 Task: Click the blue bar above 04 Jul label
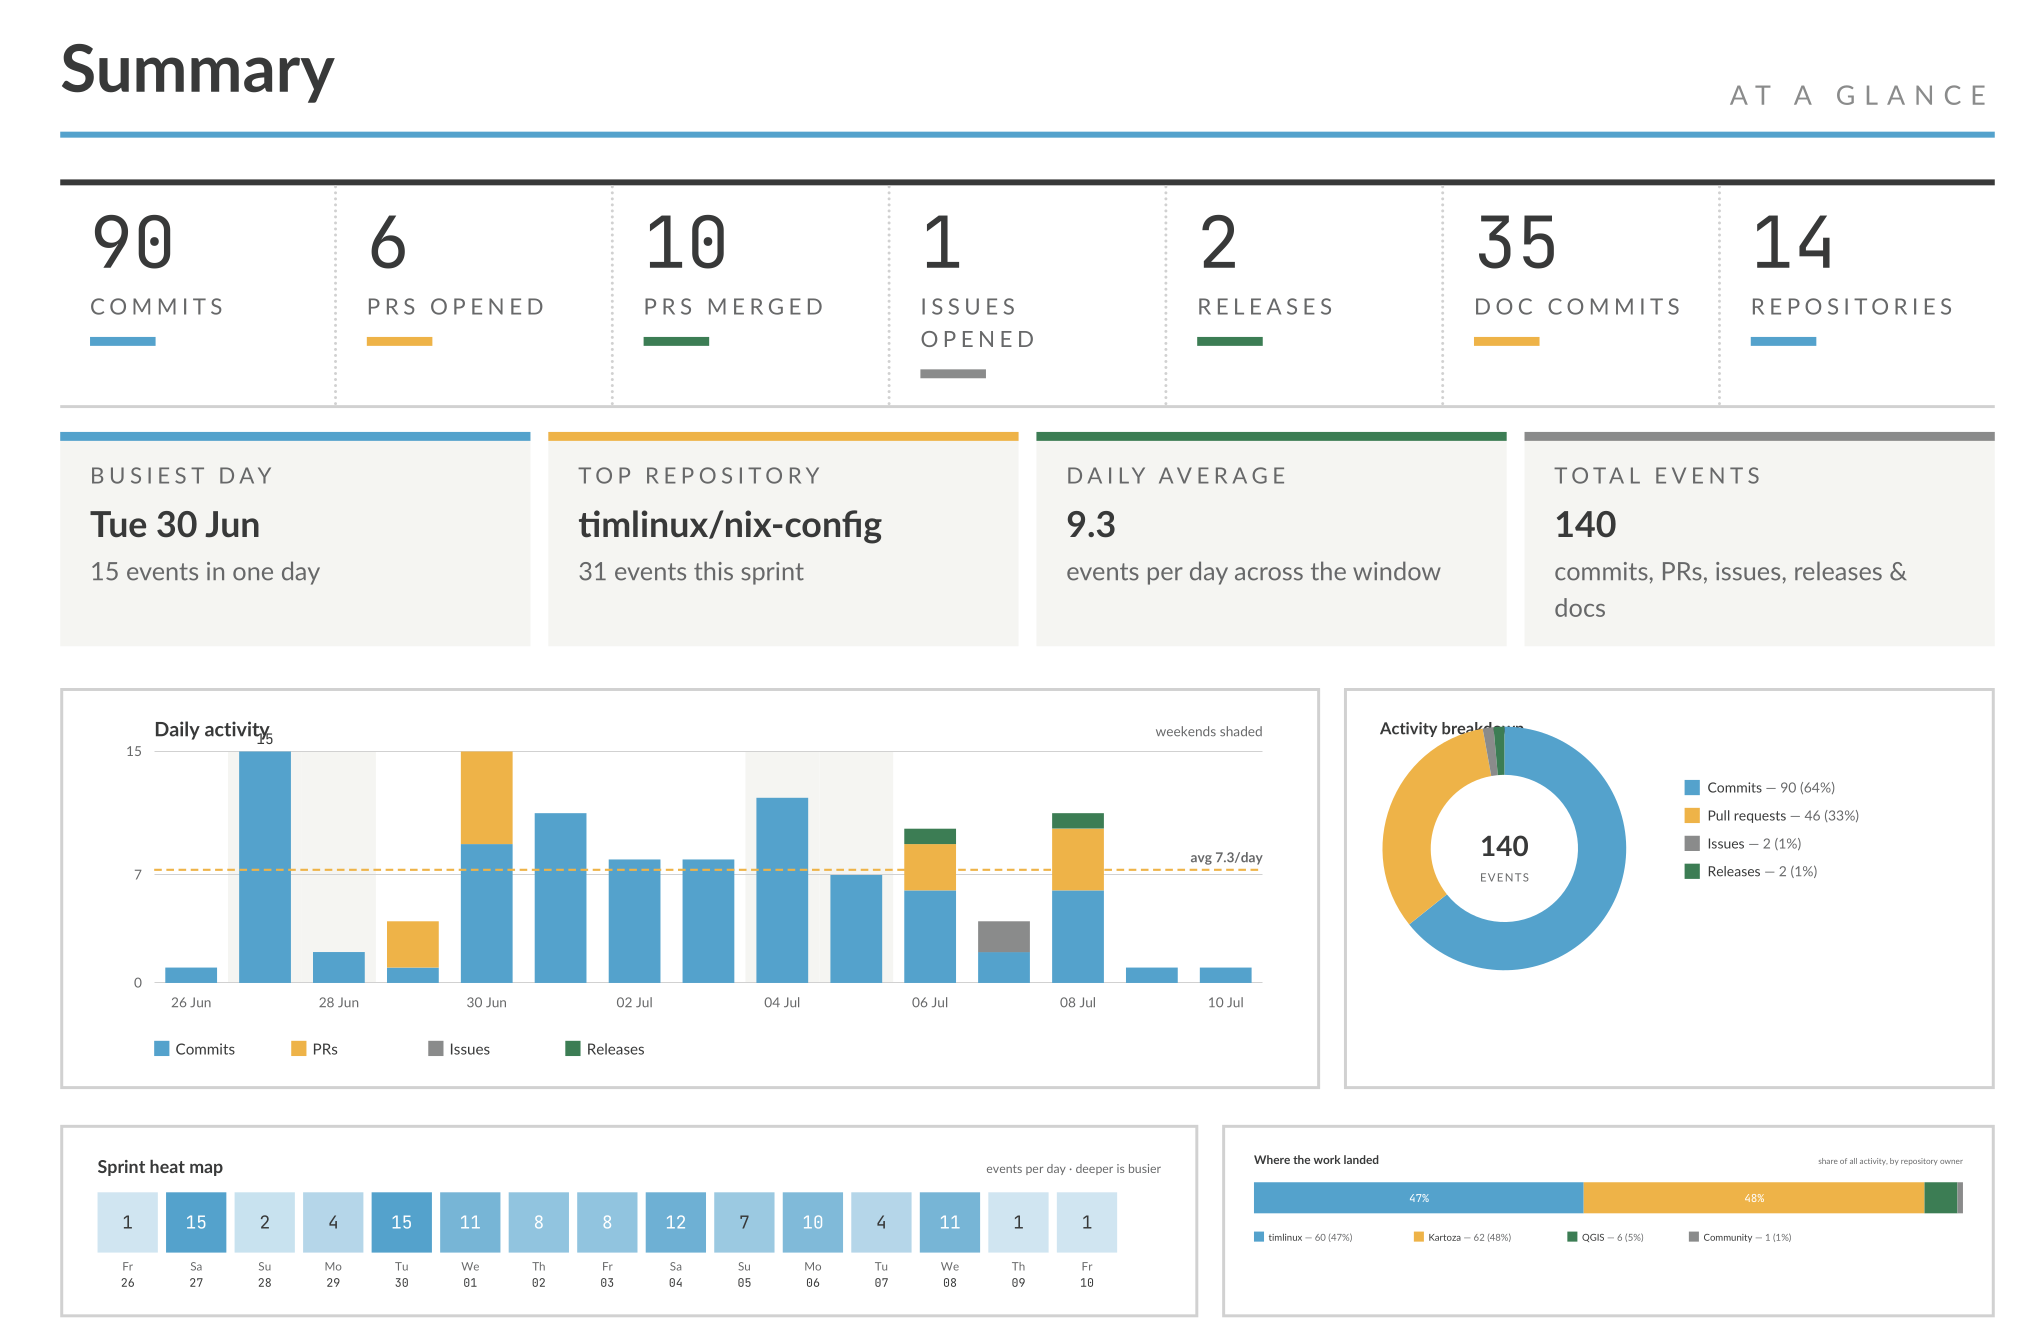[x=782, y=890]
